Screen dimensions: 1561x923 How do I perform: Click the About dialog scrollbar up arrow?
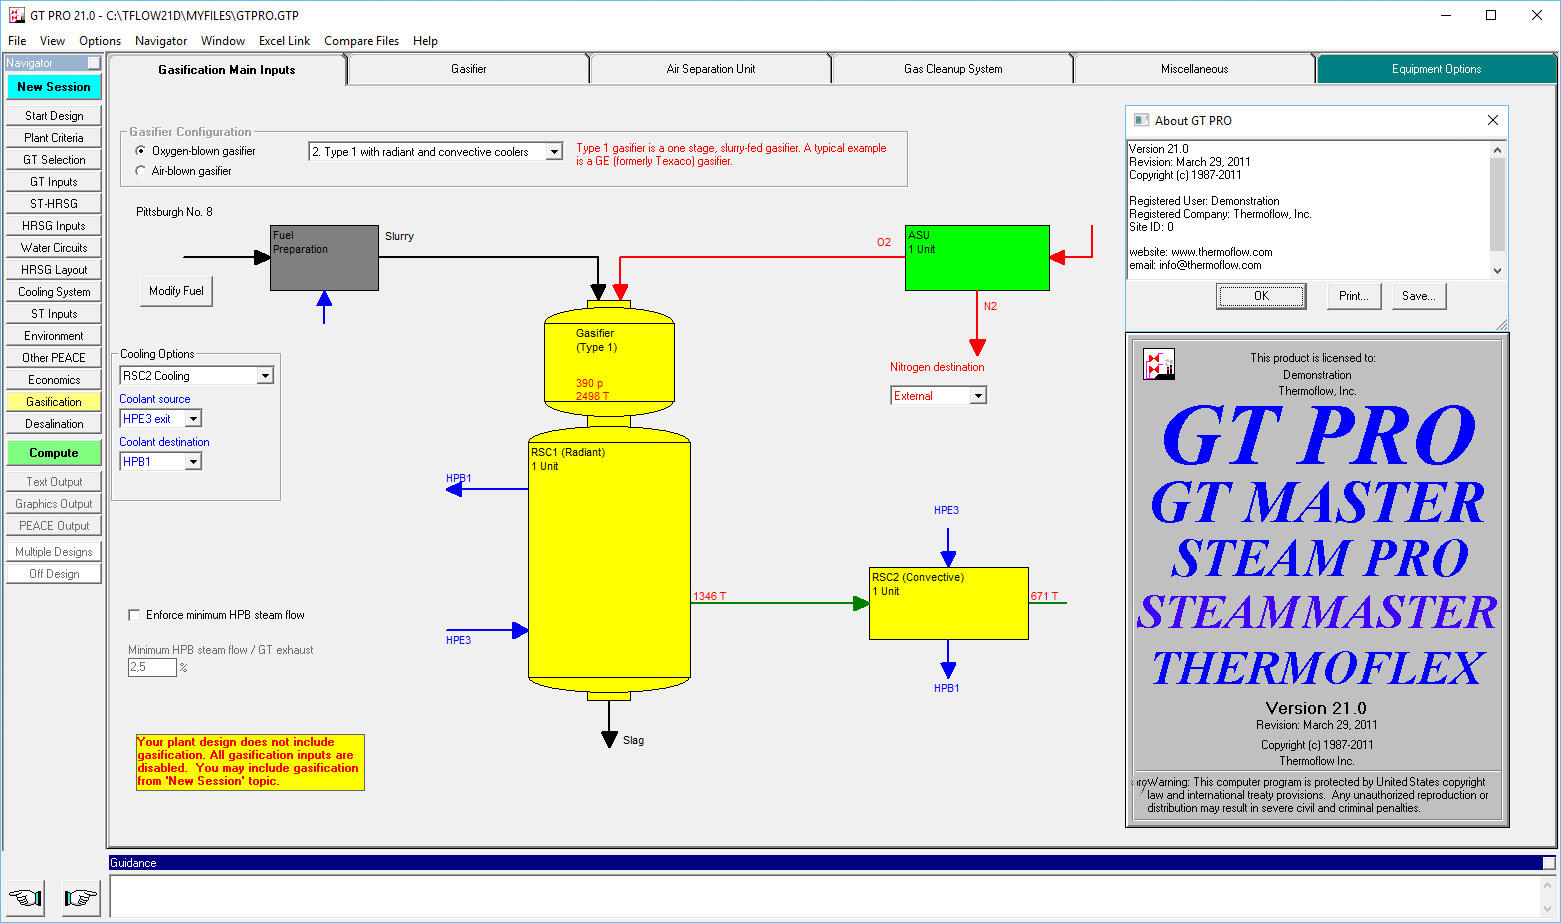pos(1497,150)
